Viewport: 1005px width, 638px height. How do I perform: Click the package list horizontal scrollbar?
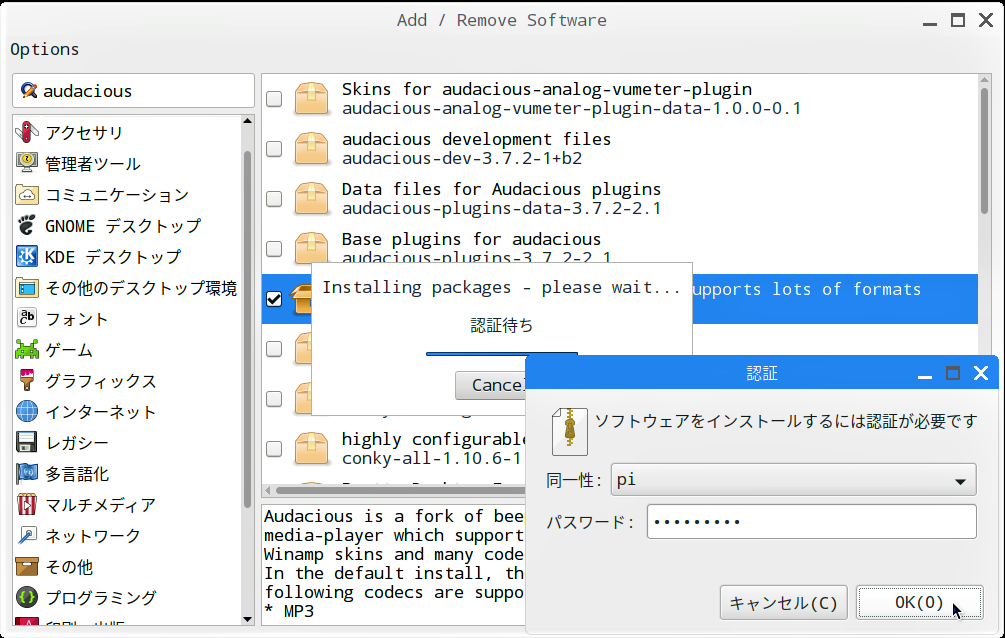(401, 491)
